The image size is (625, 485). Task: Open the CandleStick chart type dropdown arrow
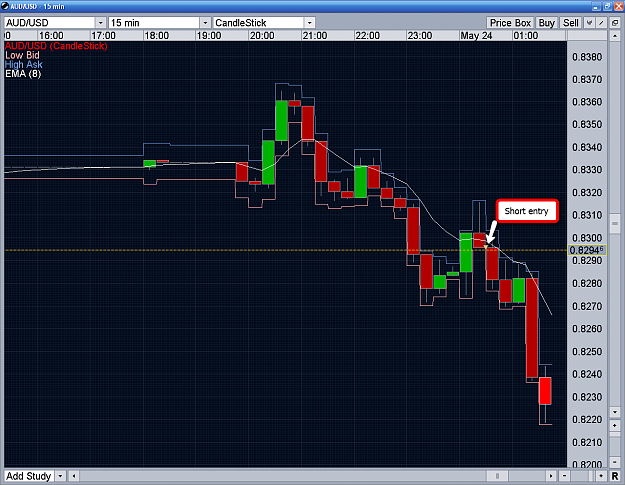(x=310, y=23)
